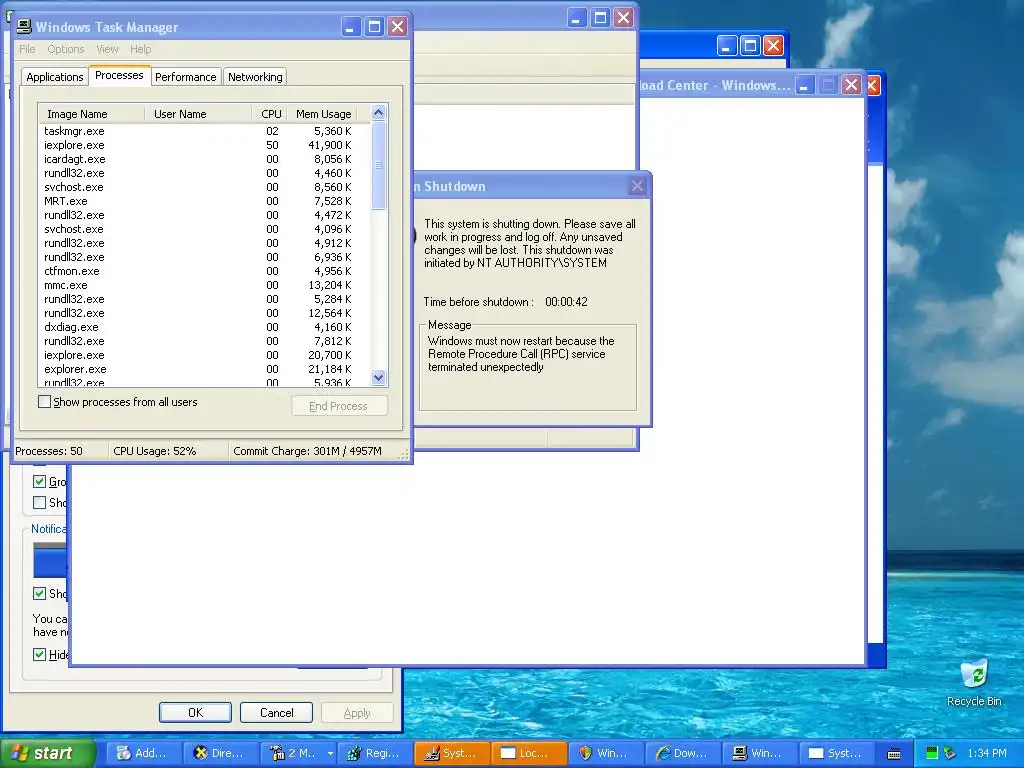Expand the 2 M... taskbar group arrow
1024x768 pixels.
(330, 753)
